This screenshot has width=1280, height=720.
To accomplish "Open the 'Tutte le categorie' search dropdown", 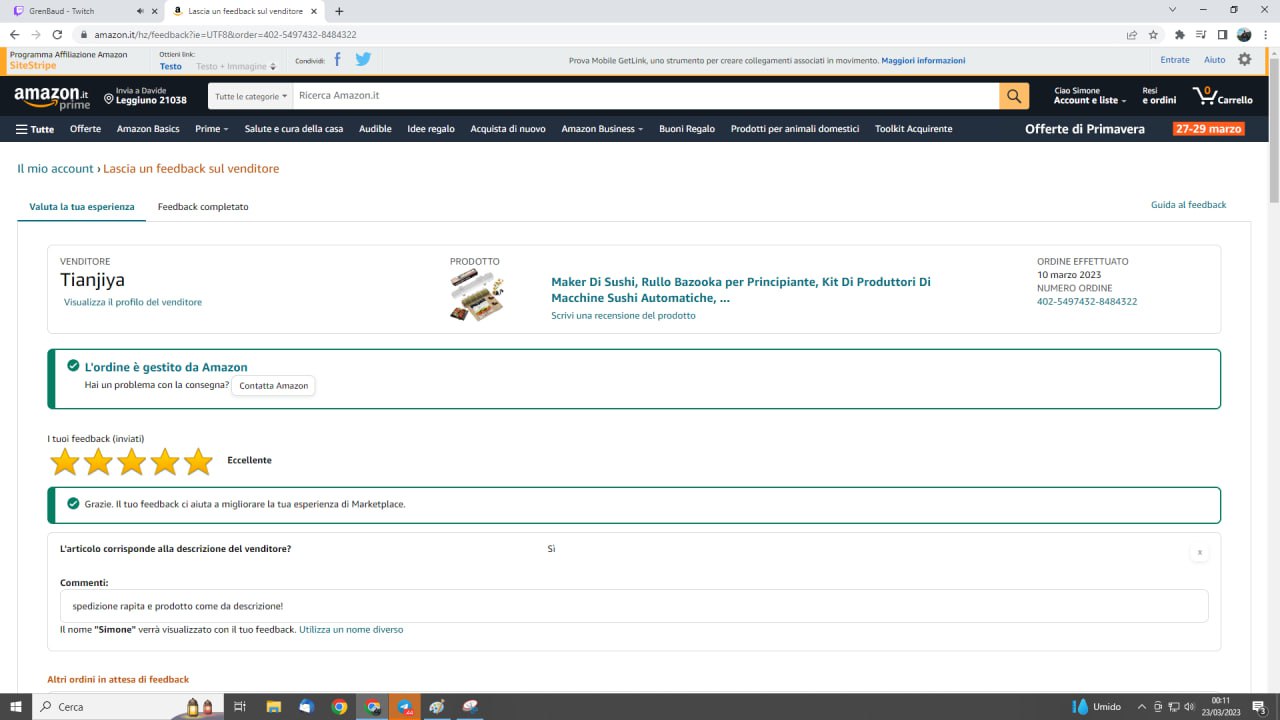I will click(x=251, y=96).
